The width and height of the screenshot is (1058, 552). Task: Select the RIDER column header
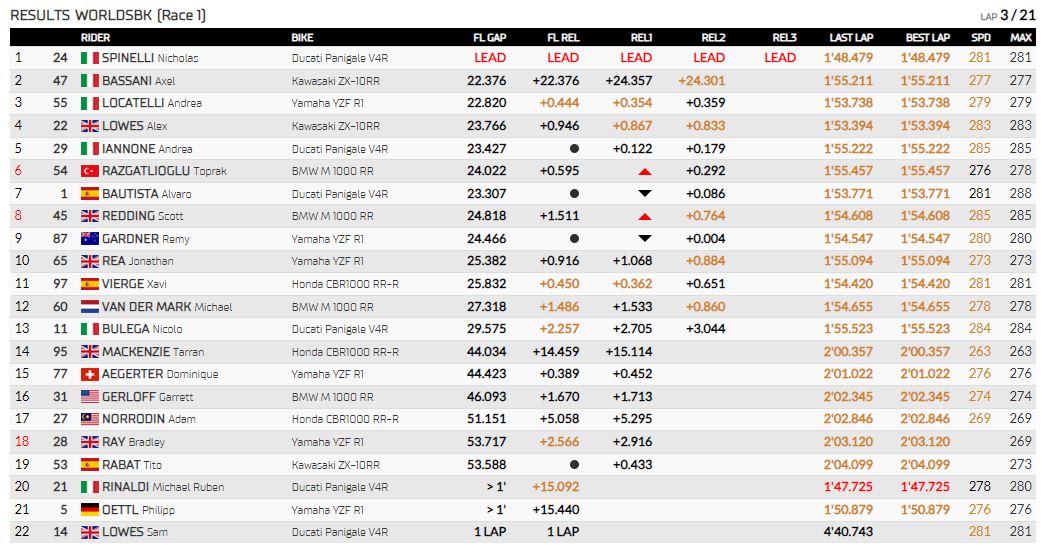(x=95, y=38)
